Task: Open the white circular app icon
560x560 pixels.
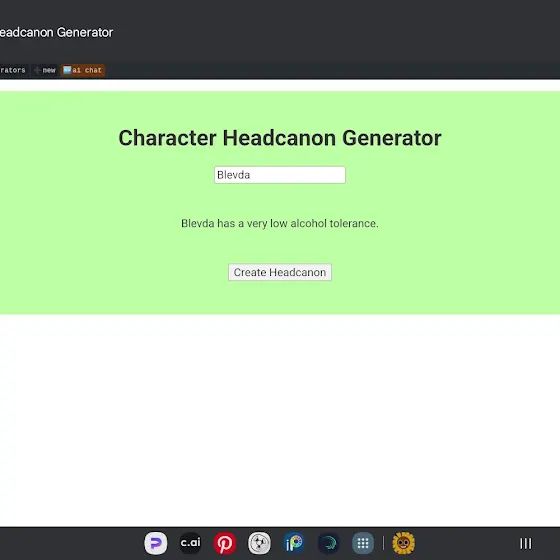Action: [259, 543]
